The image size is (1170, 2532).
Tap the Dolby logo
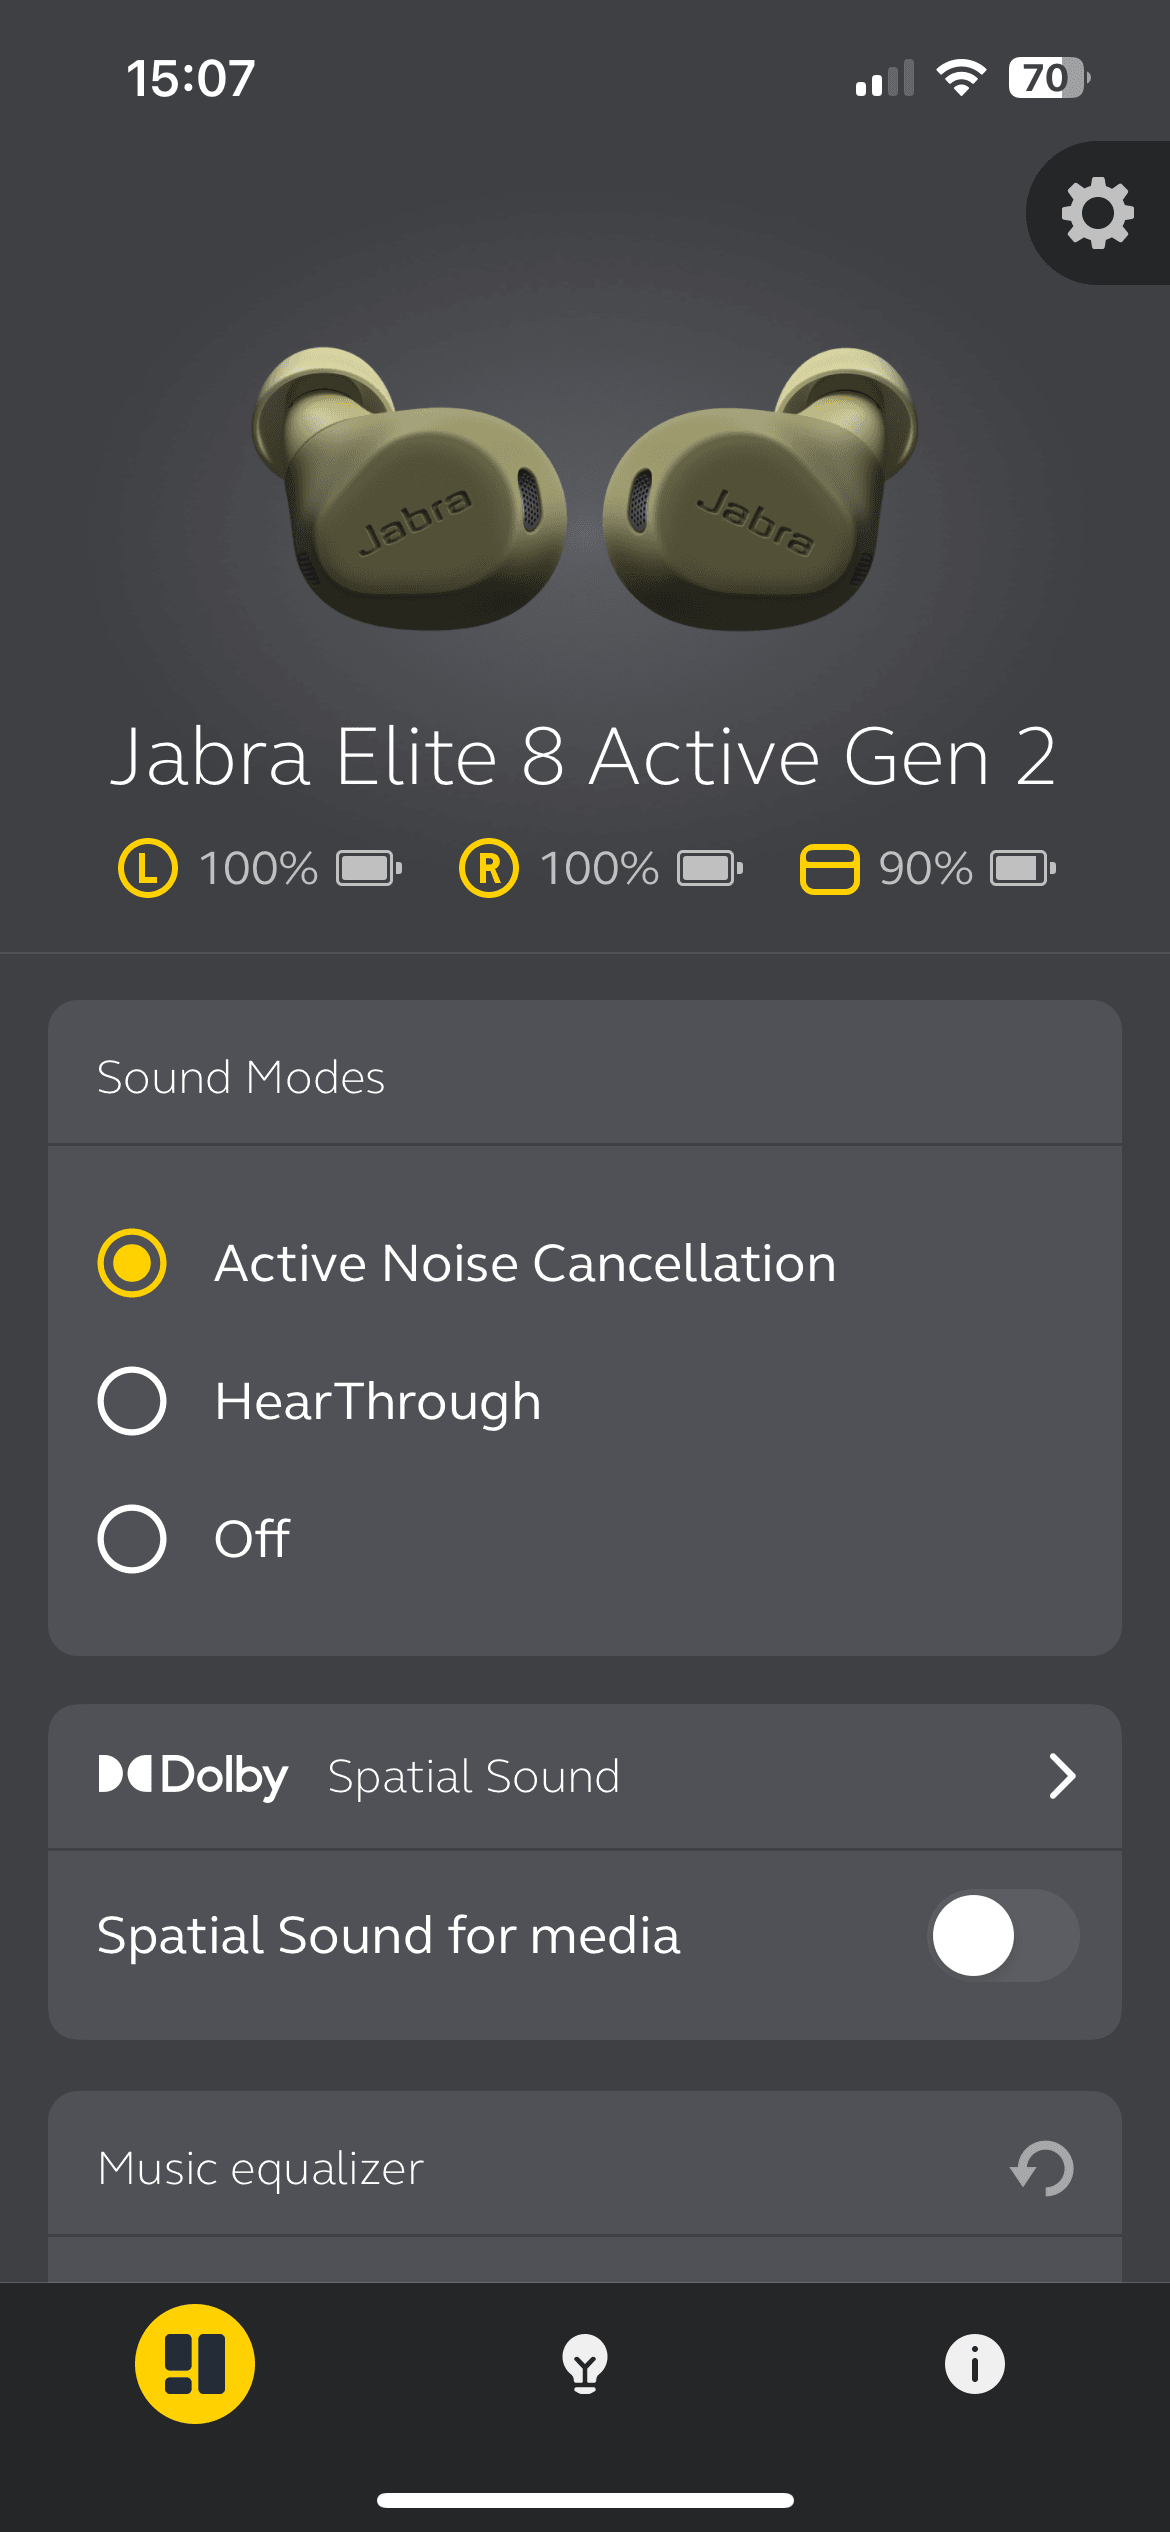point(193,1776)
